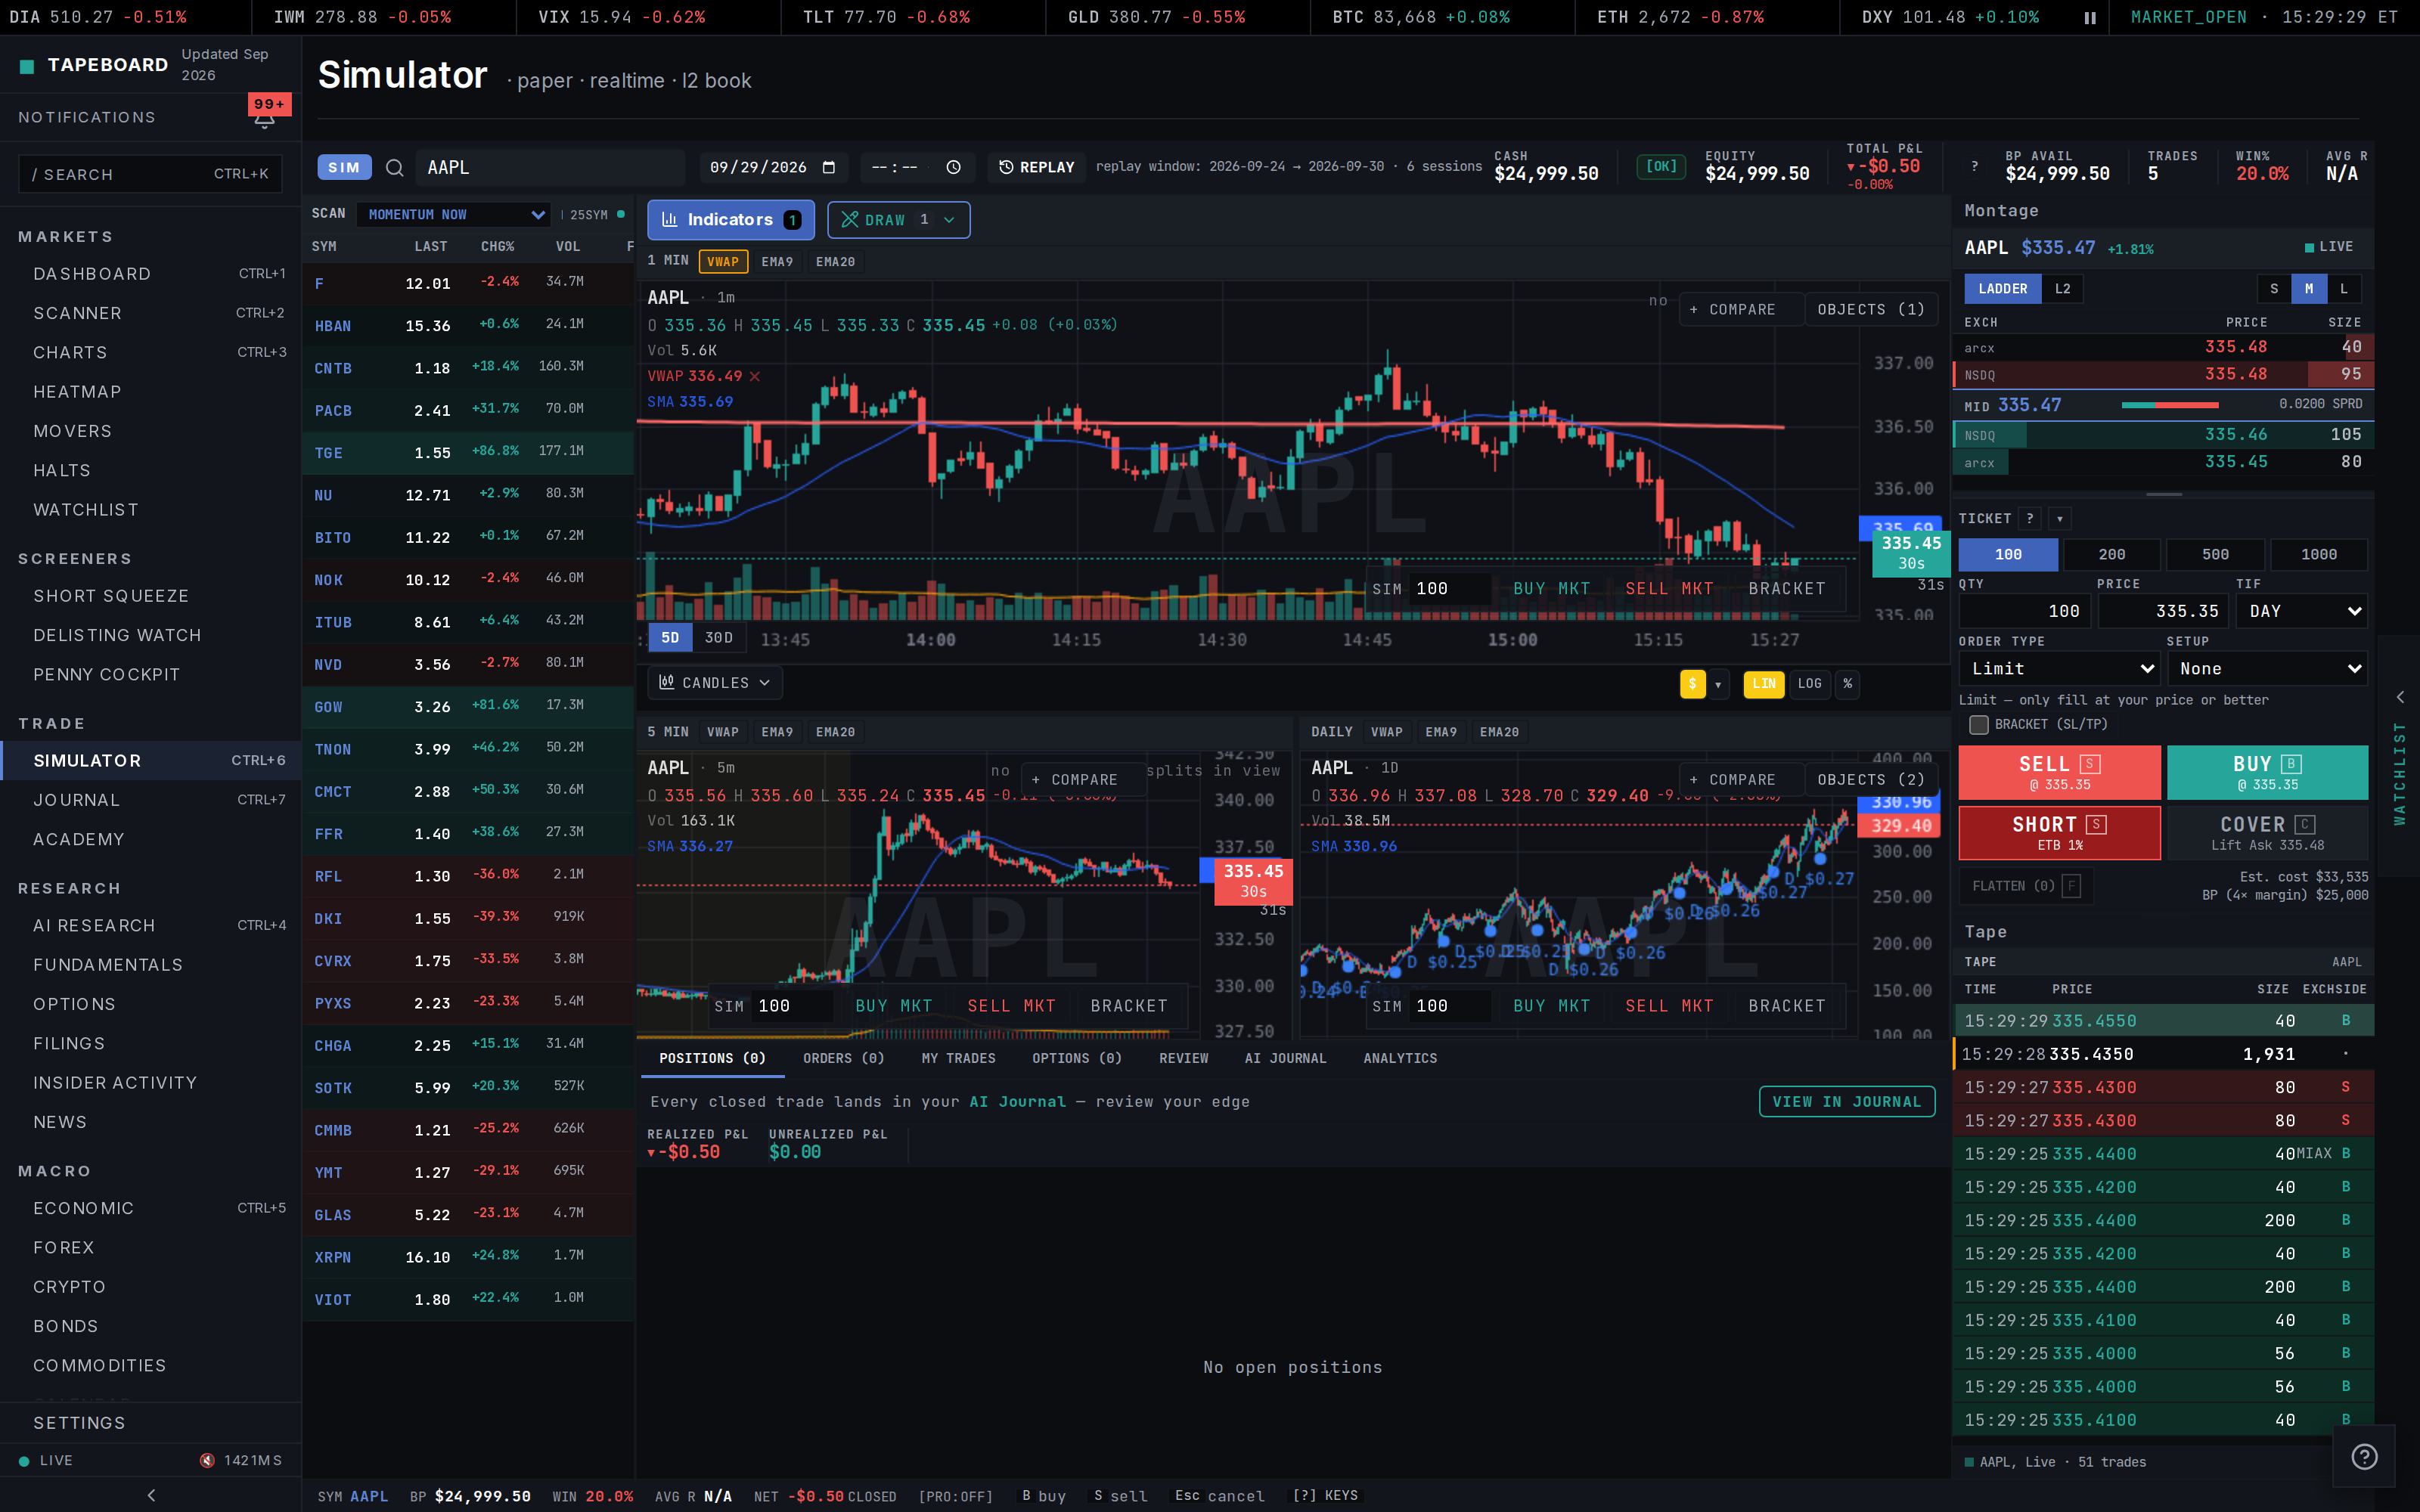This screenshot has width=2420, height=1512.
Task: Toggle the LOG scale button
Action: pos(1809,684)
